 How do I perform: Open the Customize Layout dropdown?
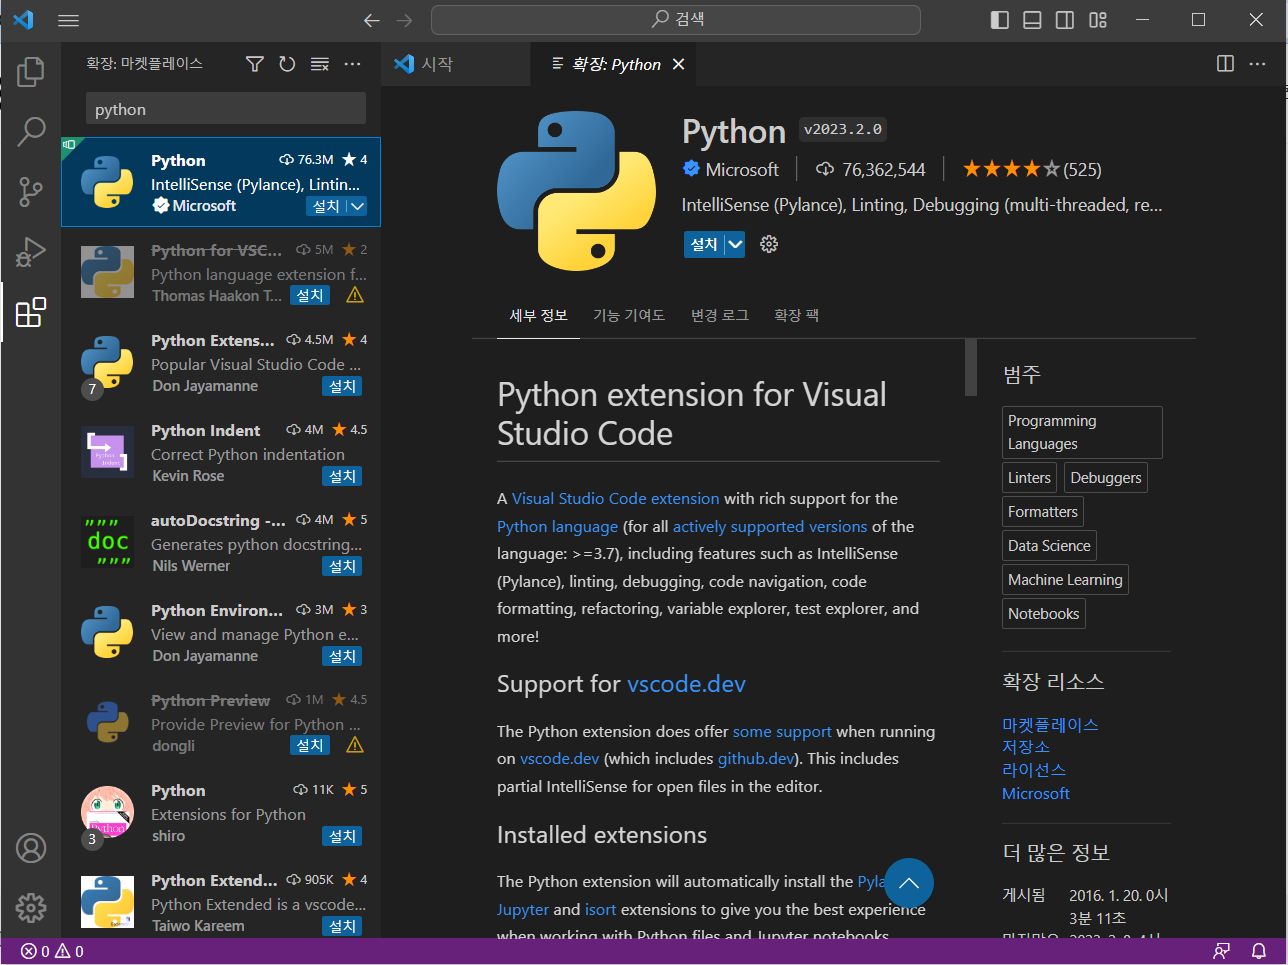[1097, 20]
